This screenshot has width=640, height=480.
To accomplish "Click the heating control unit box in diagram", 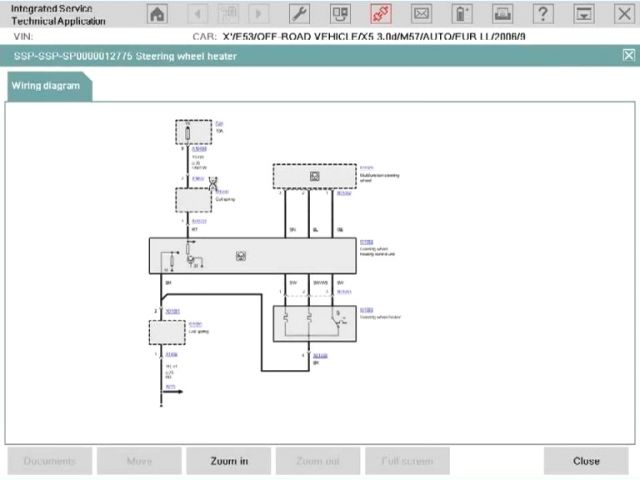I will (251, 256).
